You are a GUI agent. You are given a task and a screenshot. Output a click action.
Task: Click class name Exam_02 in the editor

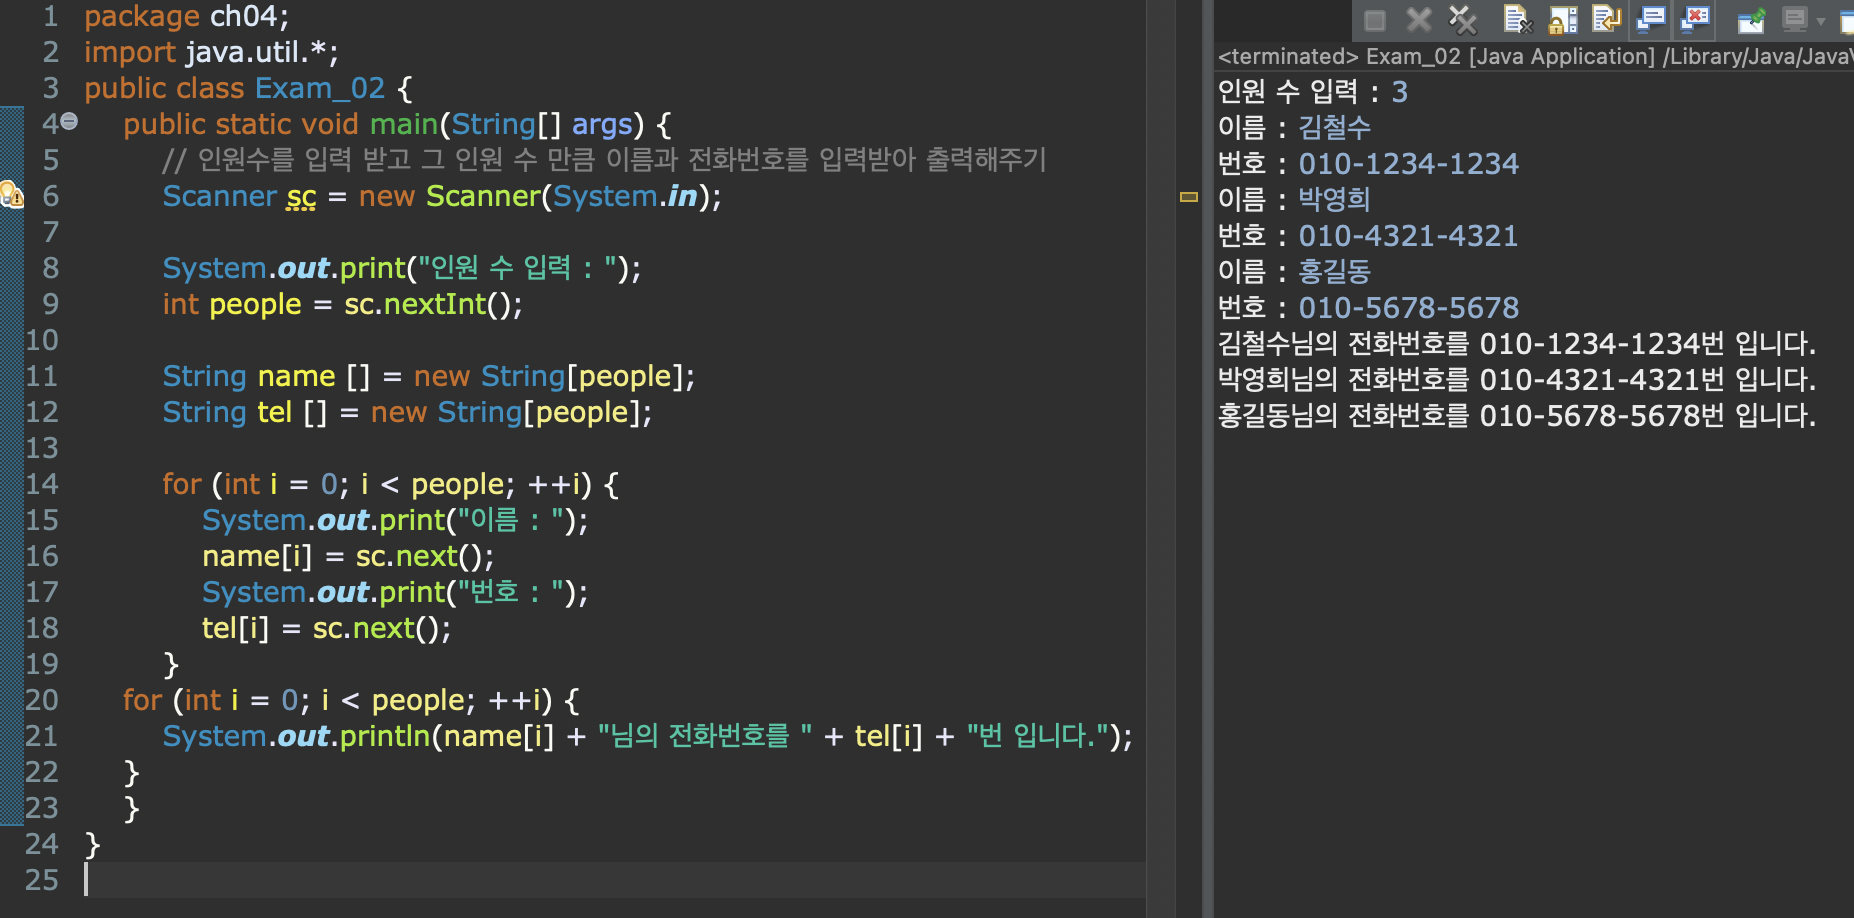(x=320, y=88)
